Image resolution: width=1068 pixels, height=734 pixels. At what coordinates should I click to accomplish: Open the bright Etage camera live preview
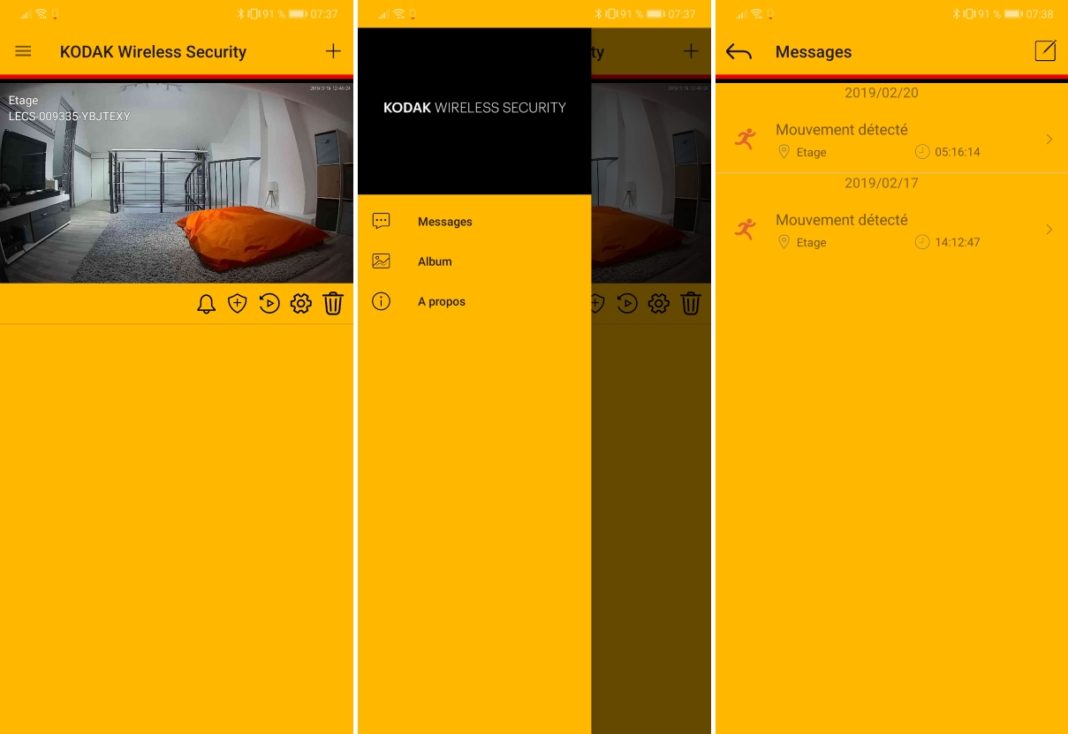click(x=176, y=182)
